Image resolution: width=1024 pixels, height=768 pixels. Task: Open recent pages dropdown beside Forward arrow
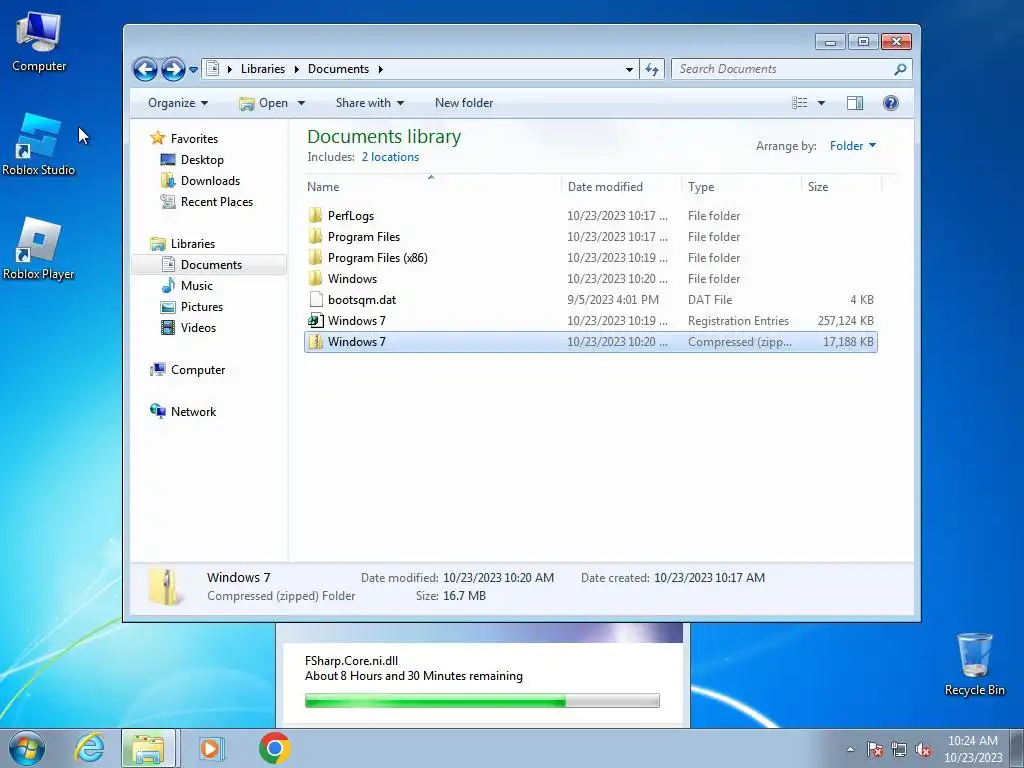point(193,70)
